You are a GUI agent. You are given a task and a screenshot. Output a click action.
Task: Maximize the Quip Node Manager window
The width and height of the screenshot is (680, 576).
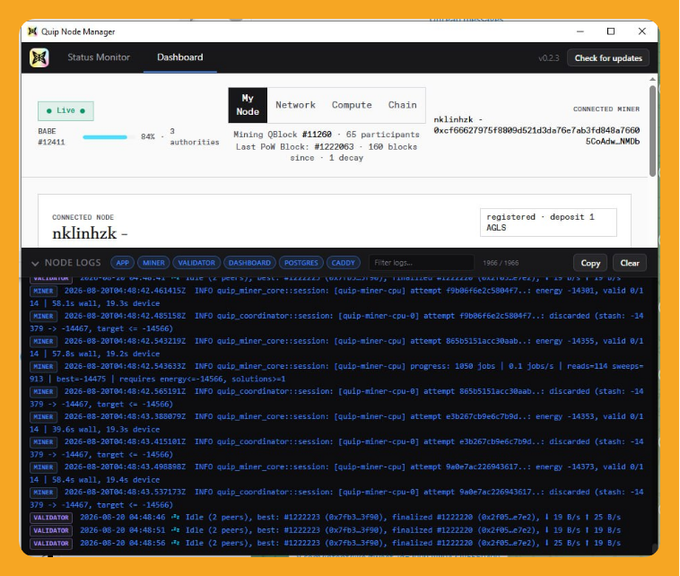[611, 31]
